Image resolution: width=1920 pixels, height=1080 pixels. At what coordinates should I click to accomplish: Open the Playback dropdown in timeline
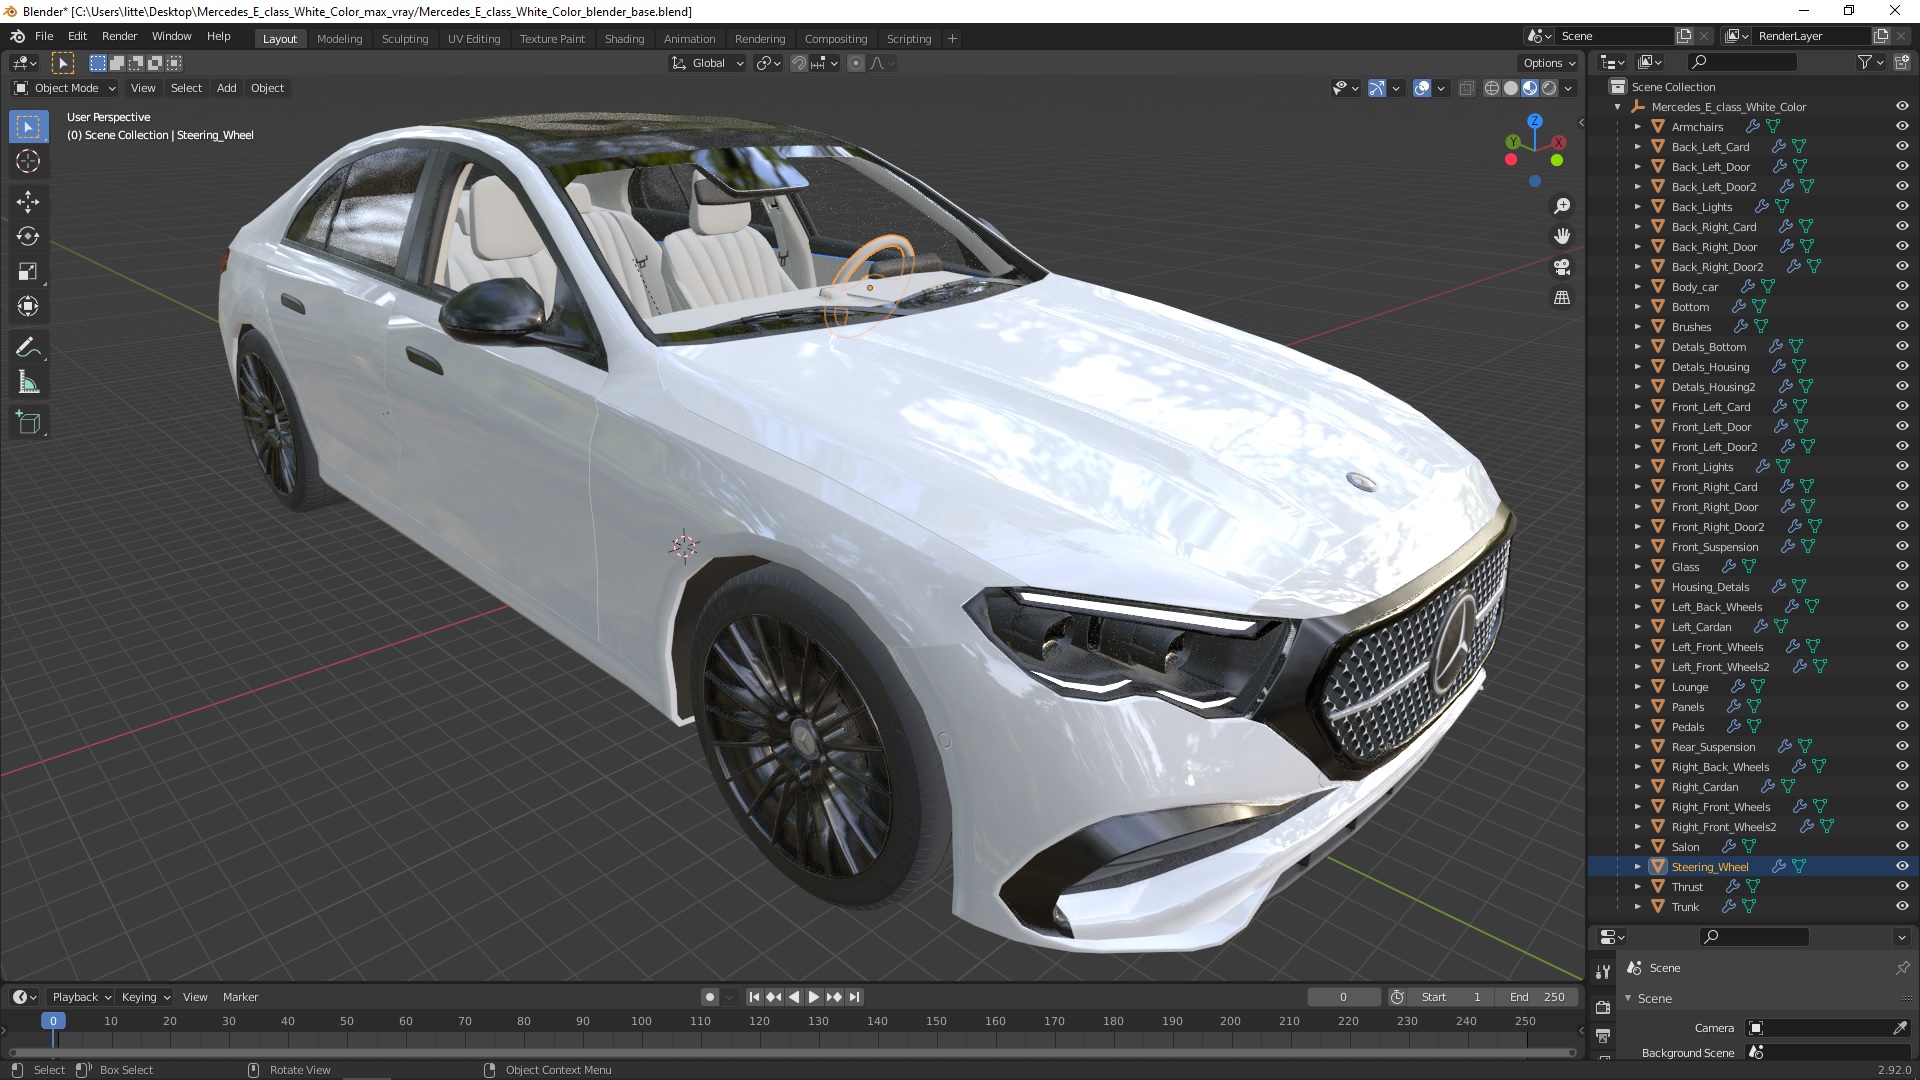click(81, 997)
